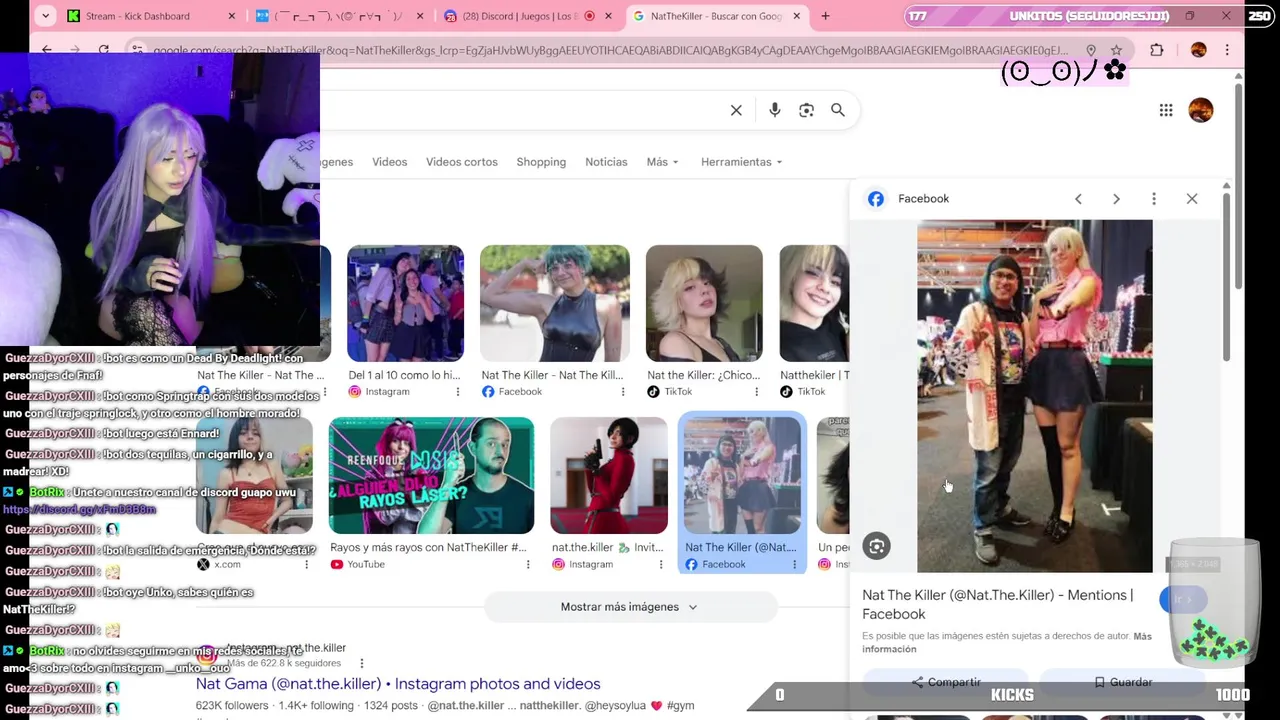
Task: Open the preview panel three-dot menu
Action: [x=1154, y=199]
